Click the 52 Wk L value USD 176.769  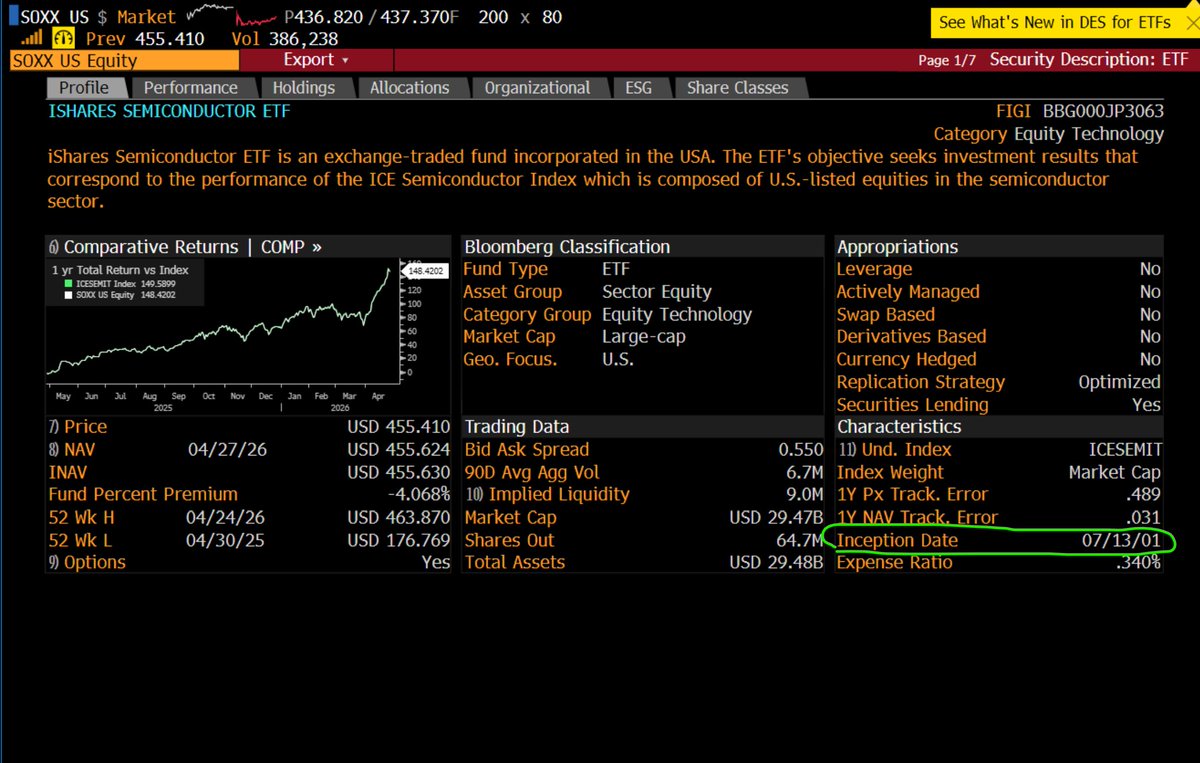399,540
